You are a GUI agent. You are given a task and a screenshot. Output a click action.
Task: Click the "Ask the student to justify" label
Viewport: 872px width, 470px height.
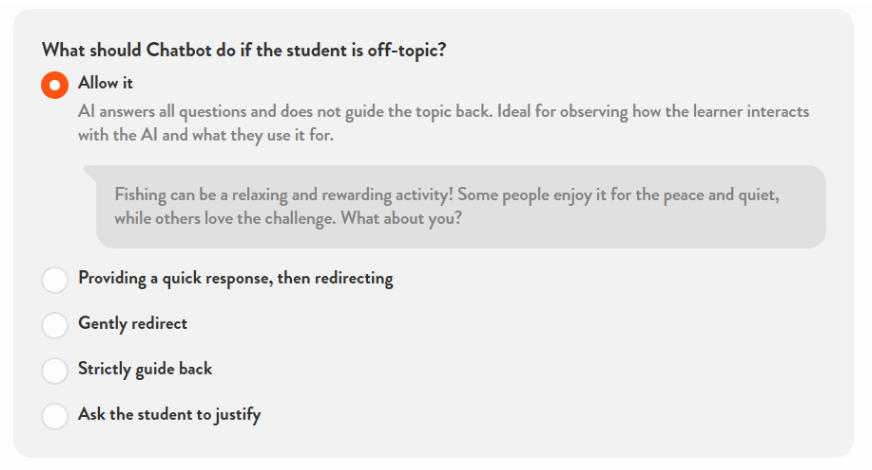(x=169, y=414)
